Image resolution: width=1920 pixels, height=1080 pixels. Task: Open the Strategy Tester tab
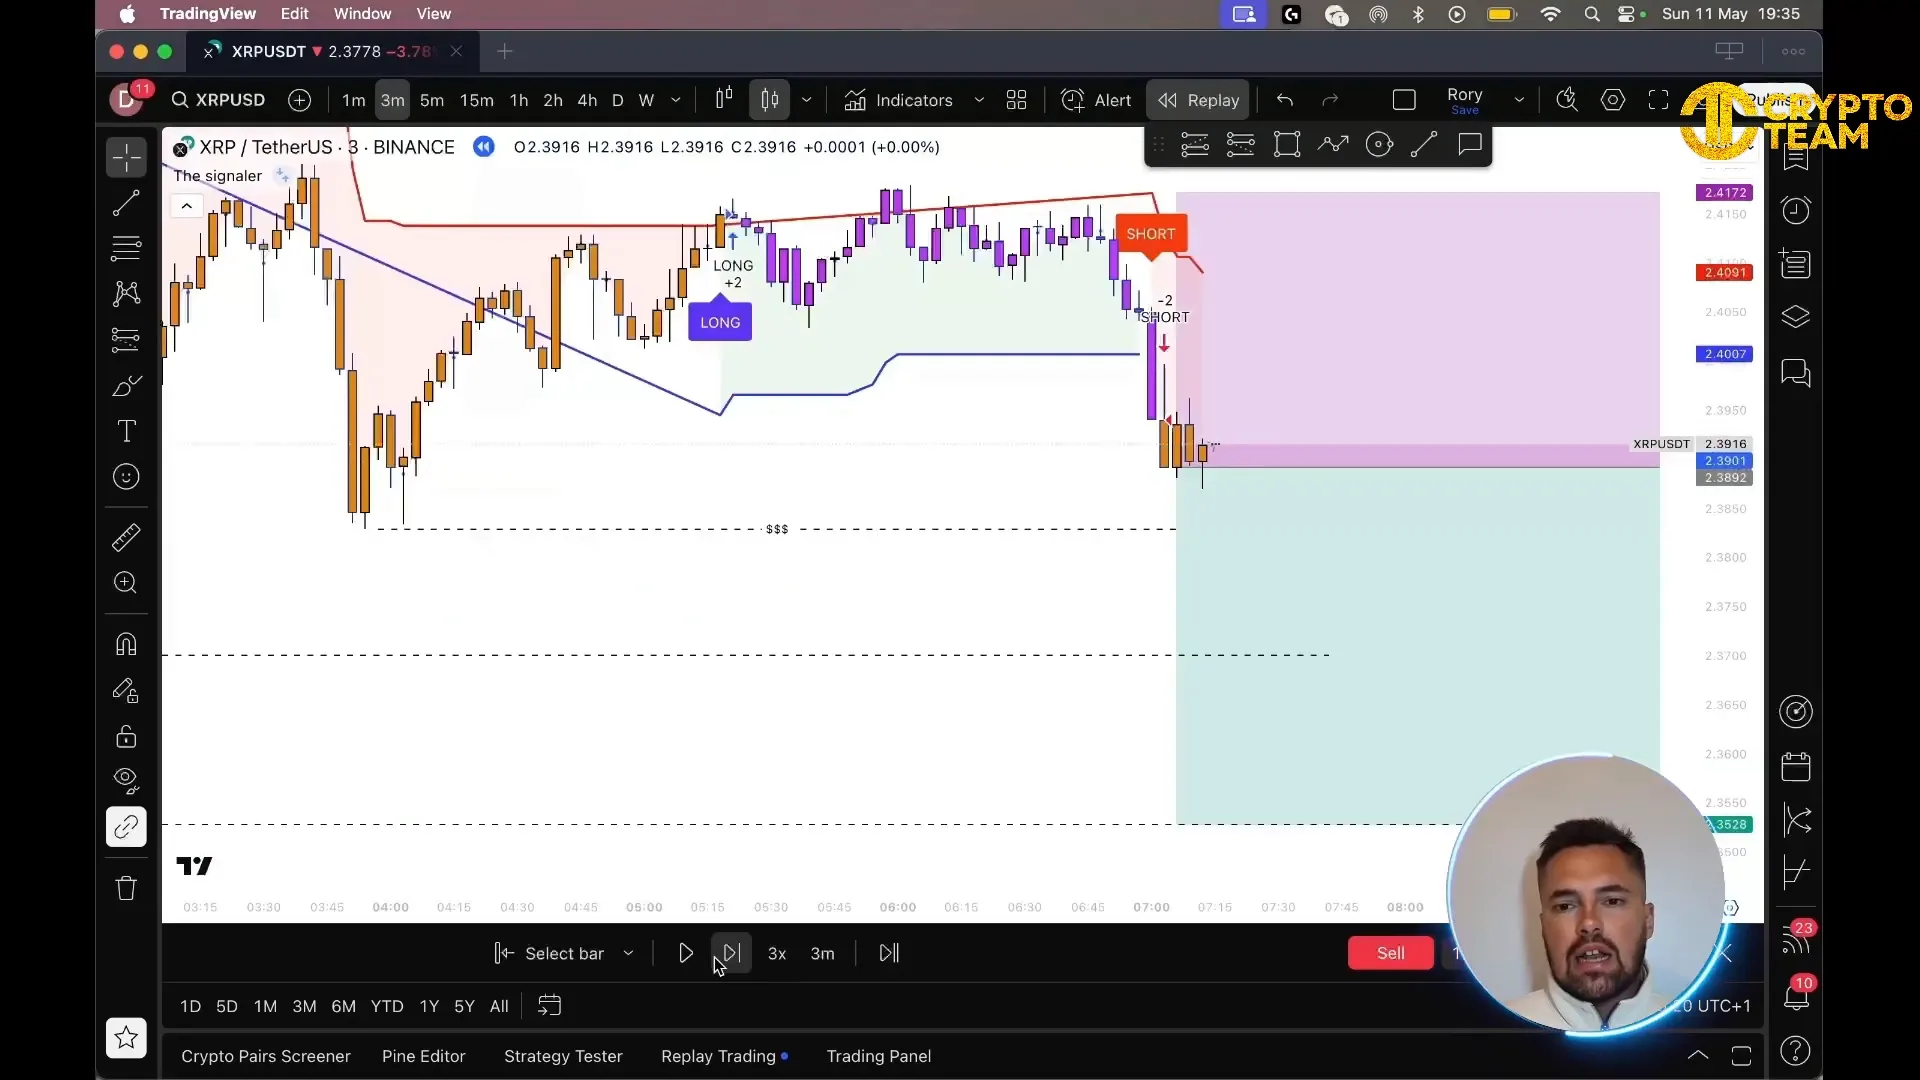click(563, 1056)
